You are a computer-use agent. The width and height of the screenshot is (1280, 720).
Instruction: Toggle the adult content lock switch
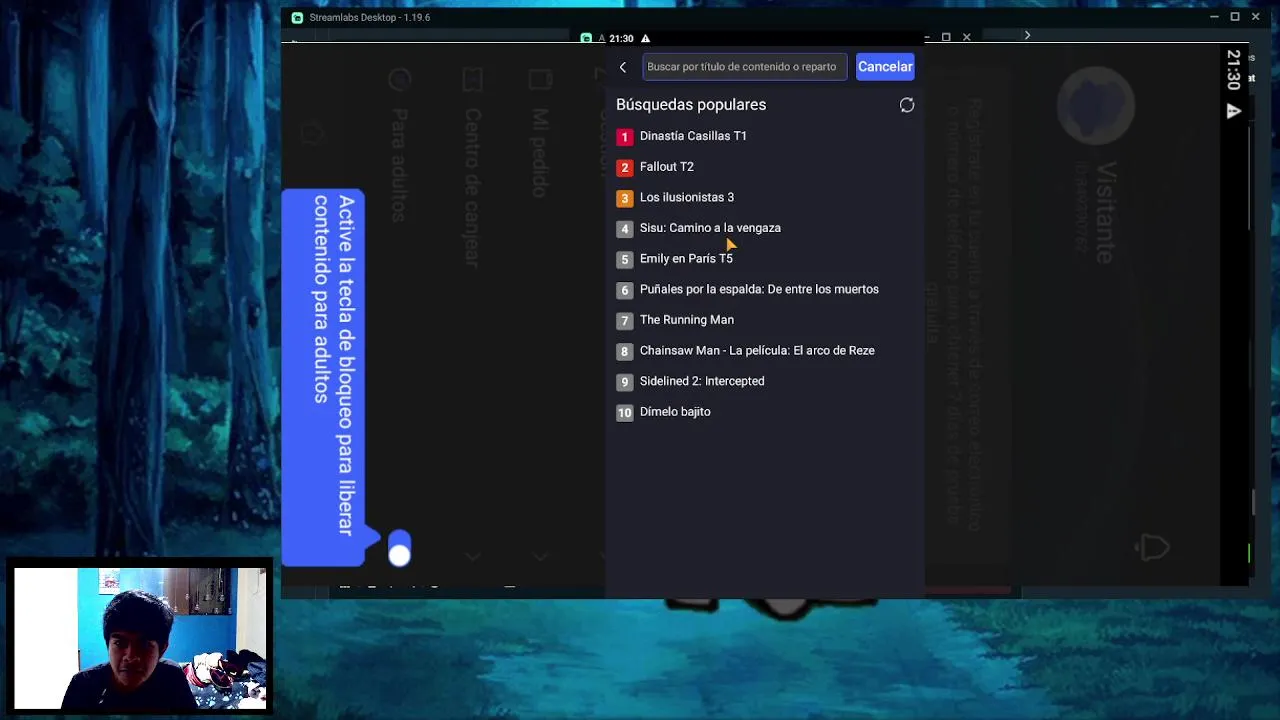click(x=399, y=548)
